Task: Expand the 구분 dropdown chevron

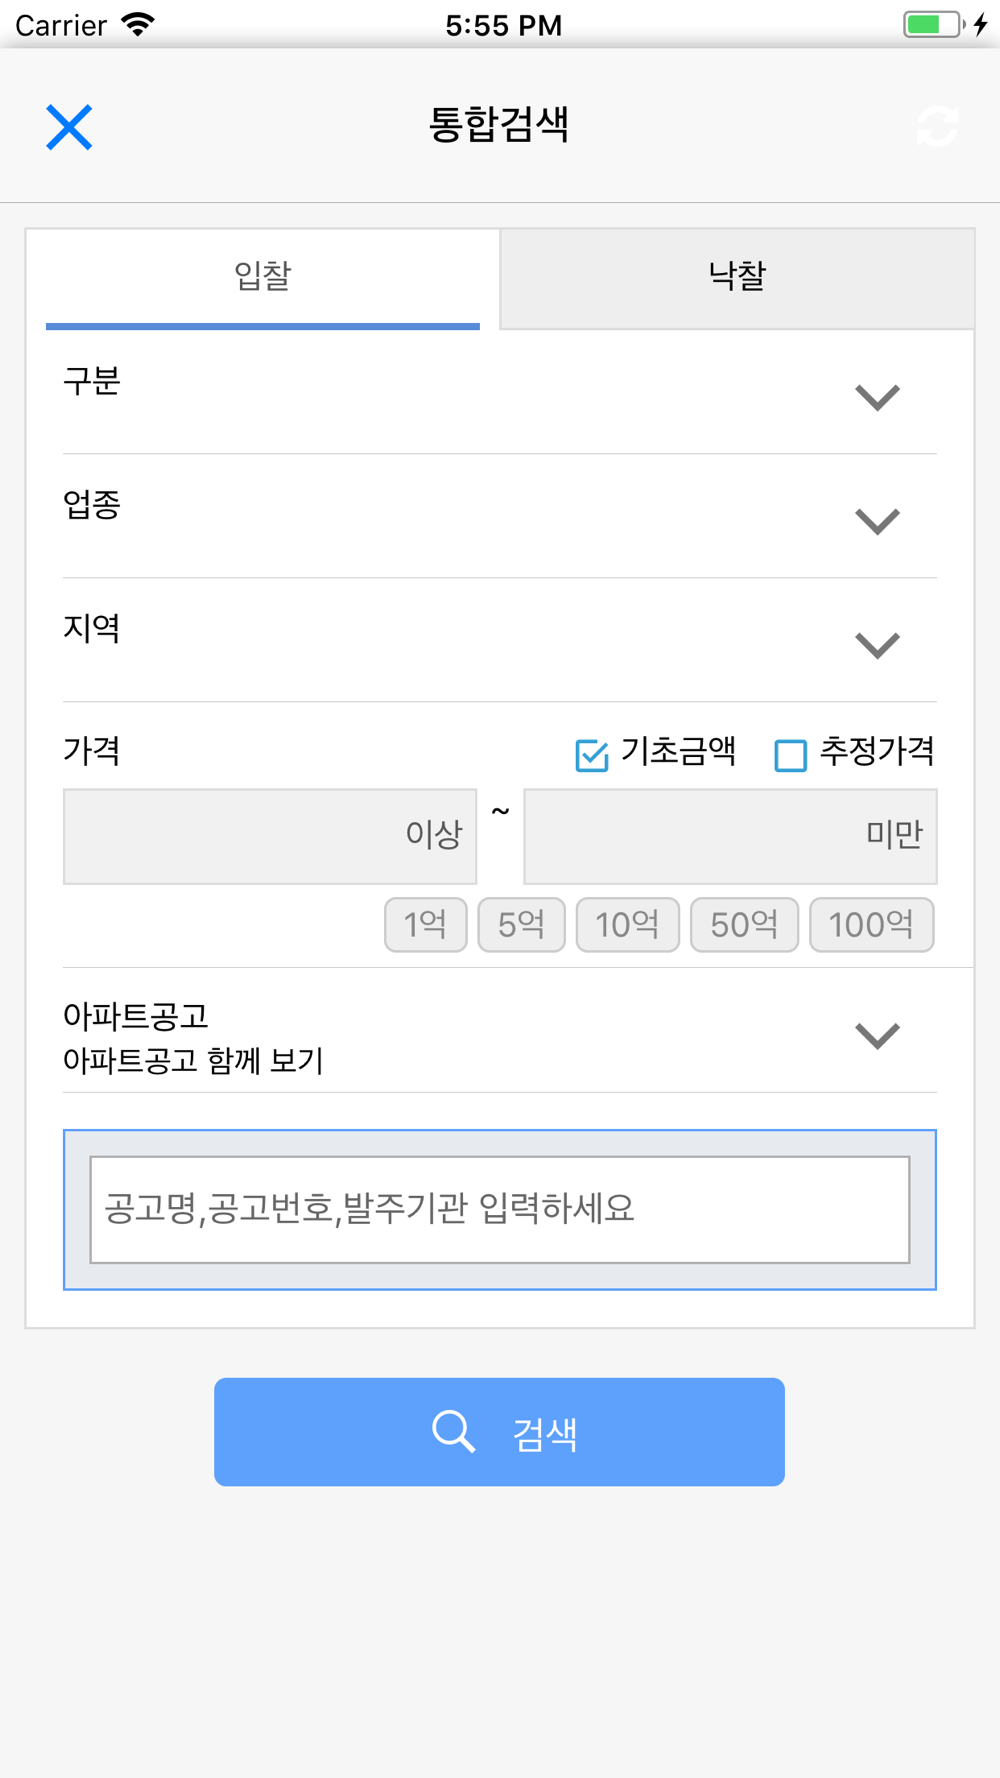Action: (877, 397)
